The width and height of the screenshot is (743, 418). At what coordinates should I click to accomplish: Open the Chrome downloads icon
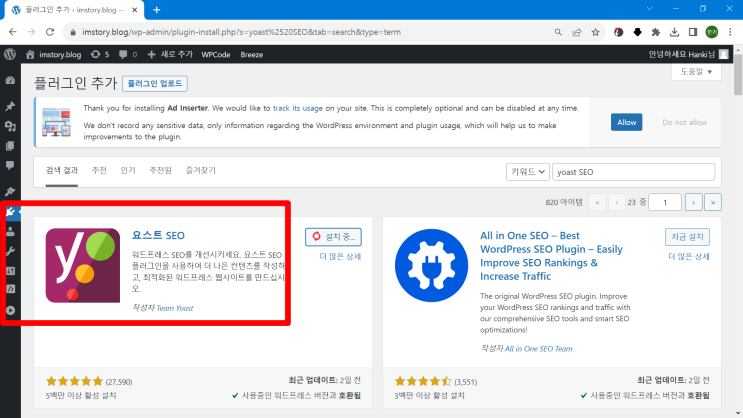[674, 32]
